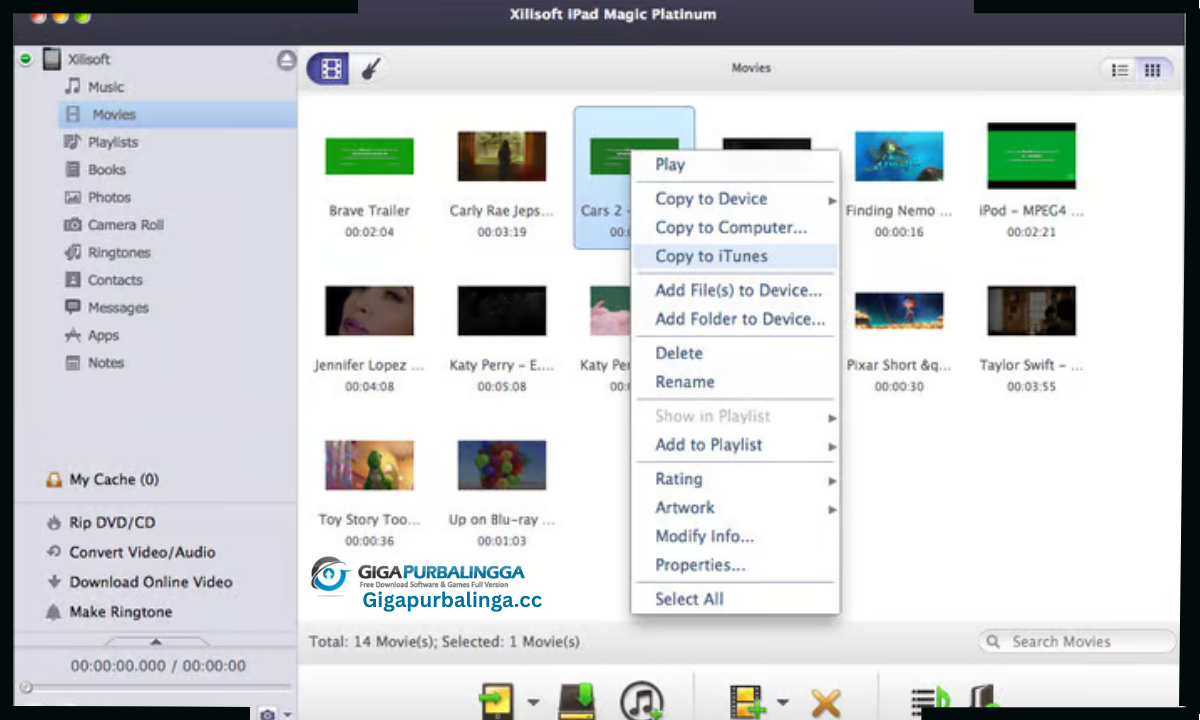Image resolution: width=1200 pixels, height=720 pixels.
Task: Click the delete X toolbar icon
Action: pos(826,703)
